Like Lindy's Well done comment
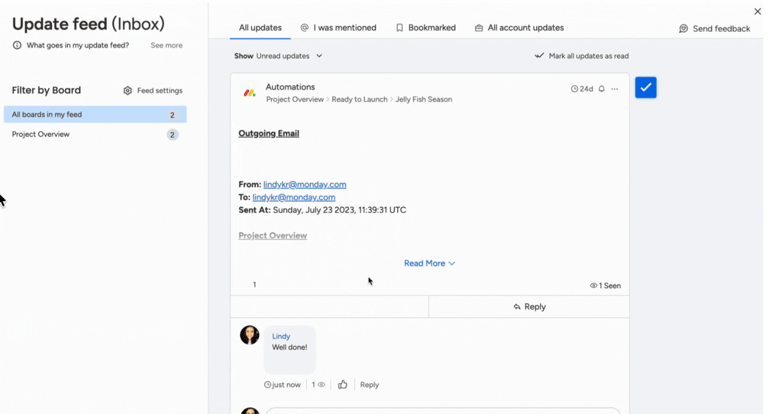The image size is (770, 414). [343, 385]
